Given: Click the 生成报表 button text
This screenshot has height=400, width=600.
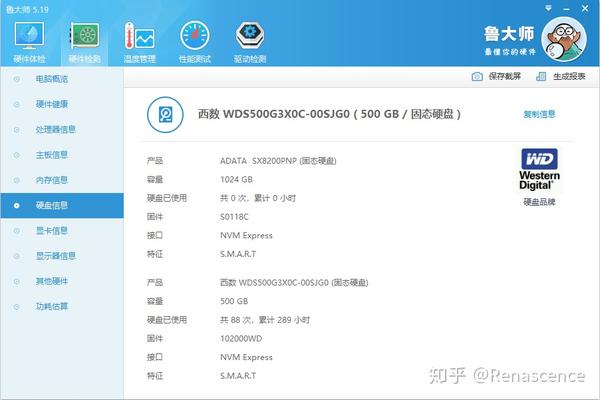Looking at the screenshot, I should 569,77.
